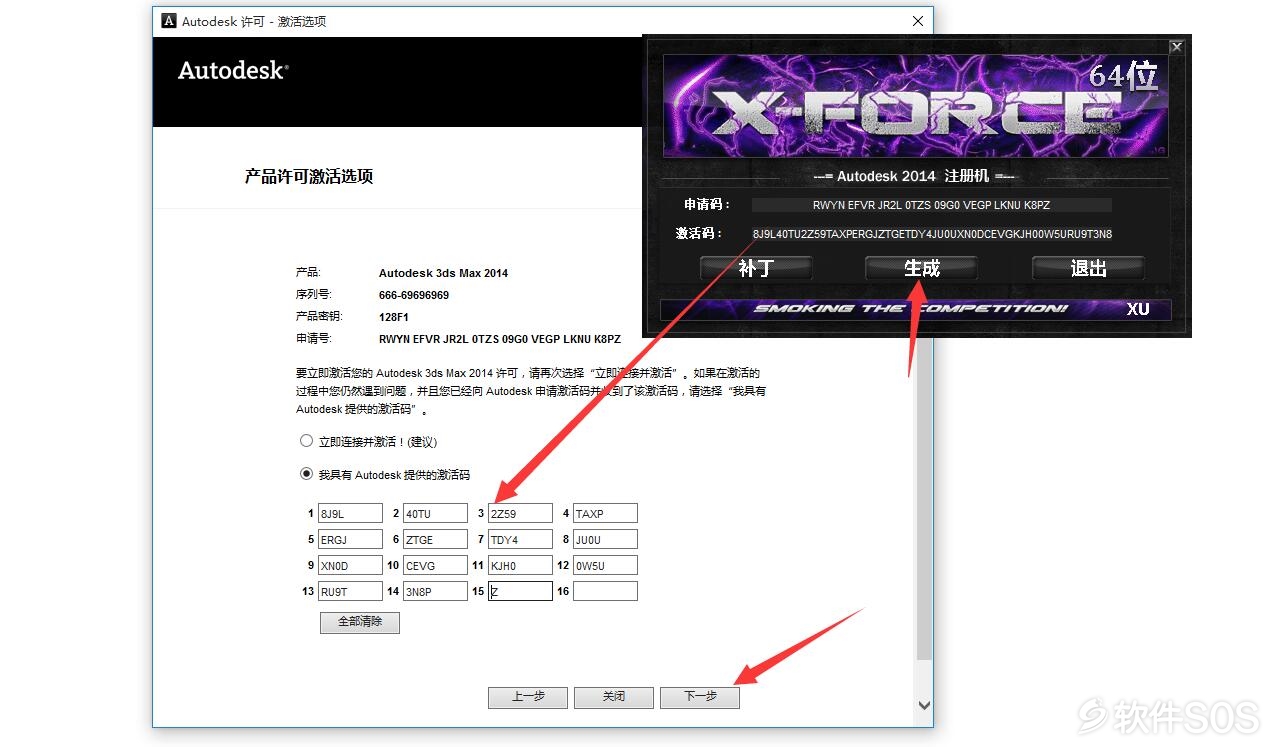Screen dimensions: 1277x747
Task: Click the 全部清除 button
Action: click(360, 622)
